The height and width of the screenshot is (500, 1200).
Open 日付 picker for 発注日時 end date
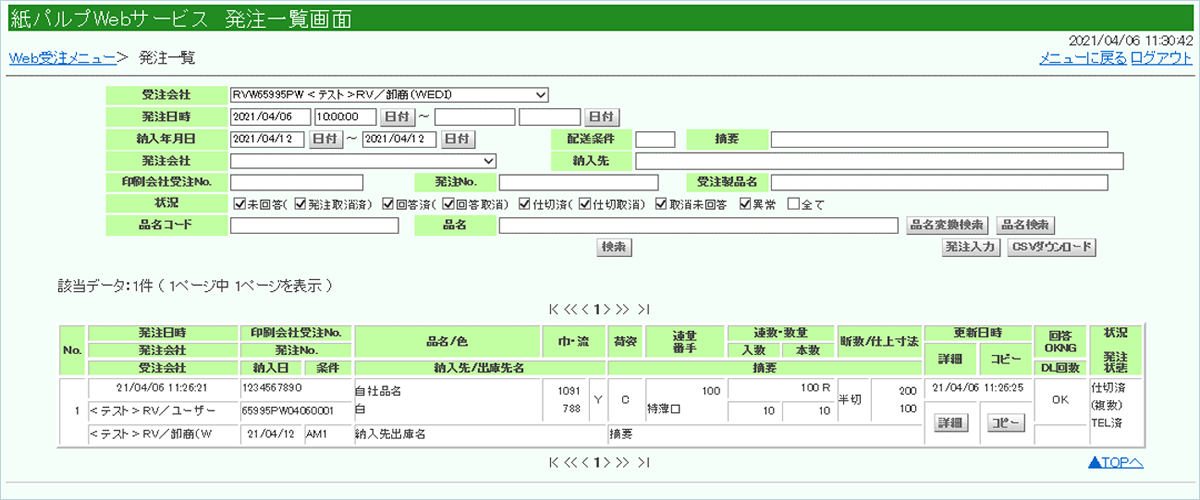(602, 117)
